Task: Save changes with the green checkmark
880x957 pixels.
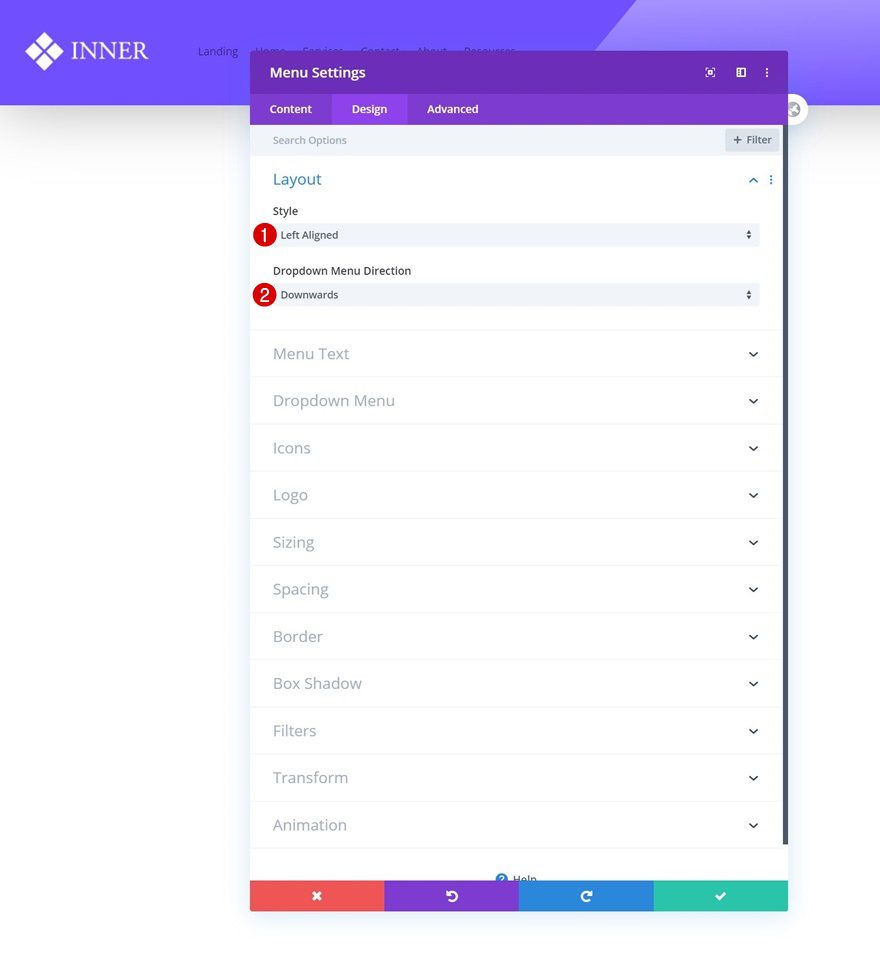Action: click(x=721, y=896)
